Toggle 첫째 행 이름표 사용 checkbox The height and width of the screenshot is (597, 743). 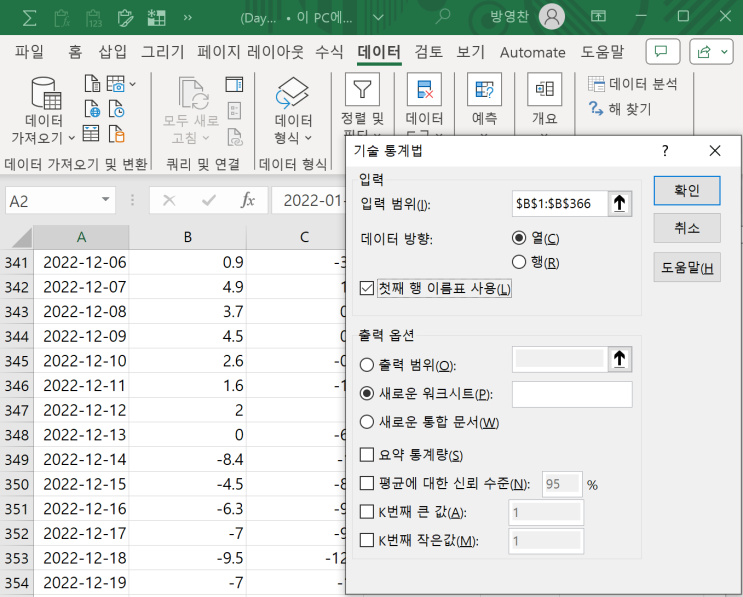[367, 289]
